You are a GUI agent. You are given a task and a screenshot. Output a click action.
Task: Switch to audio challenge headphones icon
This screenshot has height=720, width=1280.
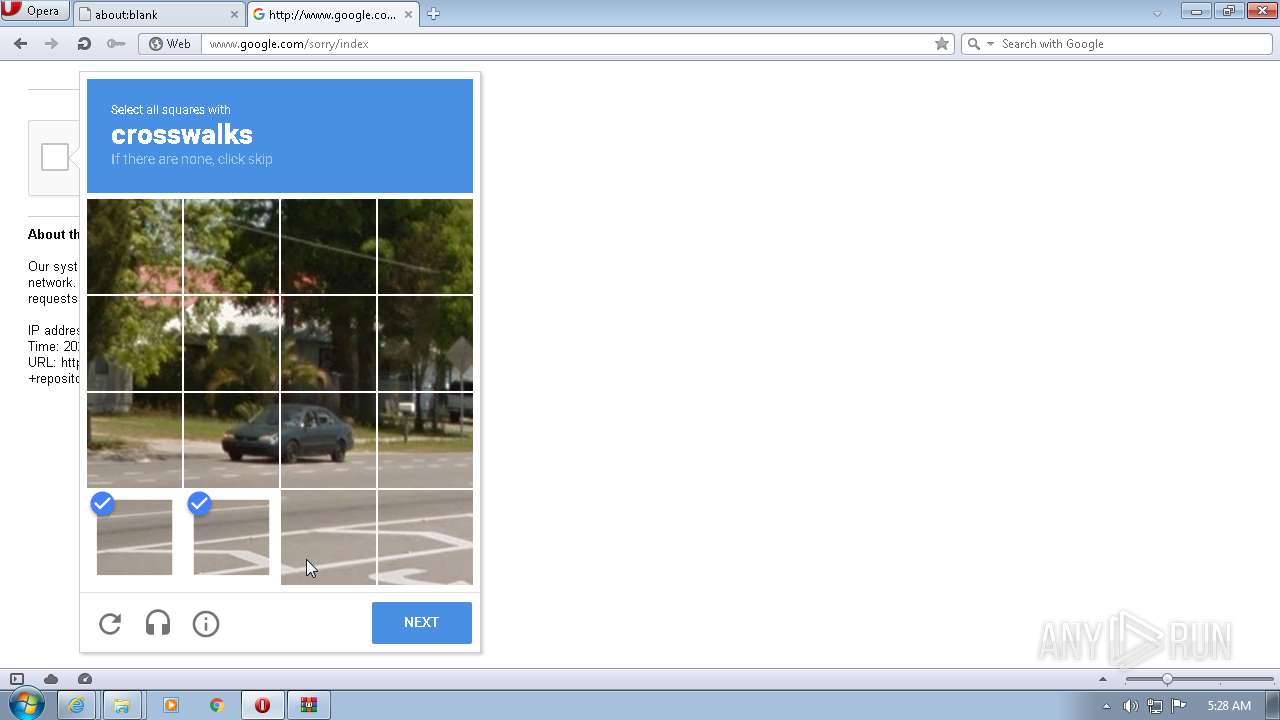158,624
